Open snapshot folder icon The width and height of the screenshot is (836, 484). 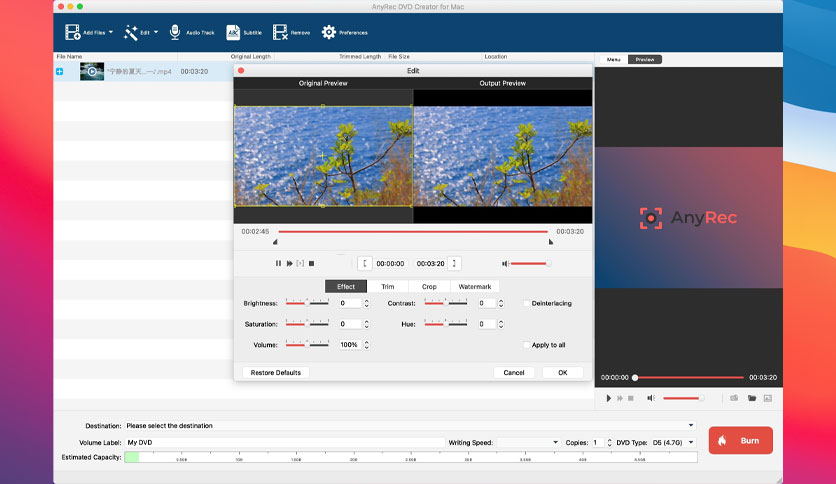pyautogui.click(x=752, y=398)
